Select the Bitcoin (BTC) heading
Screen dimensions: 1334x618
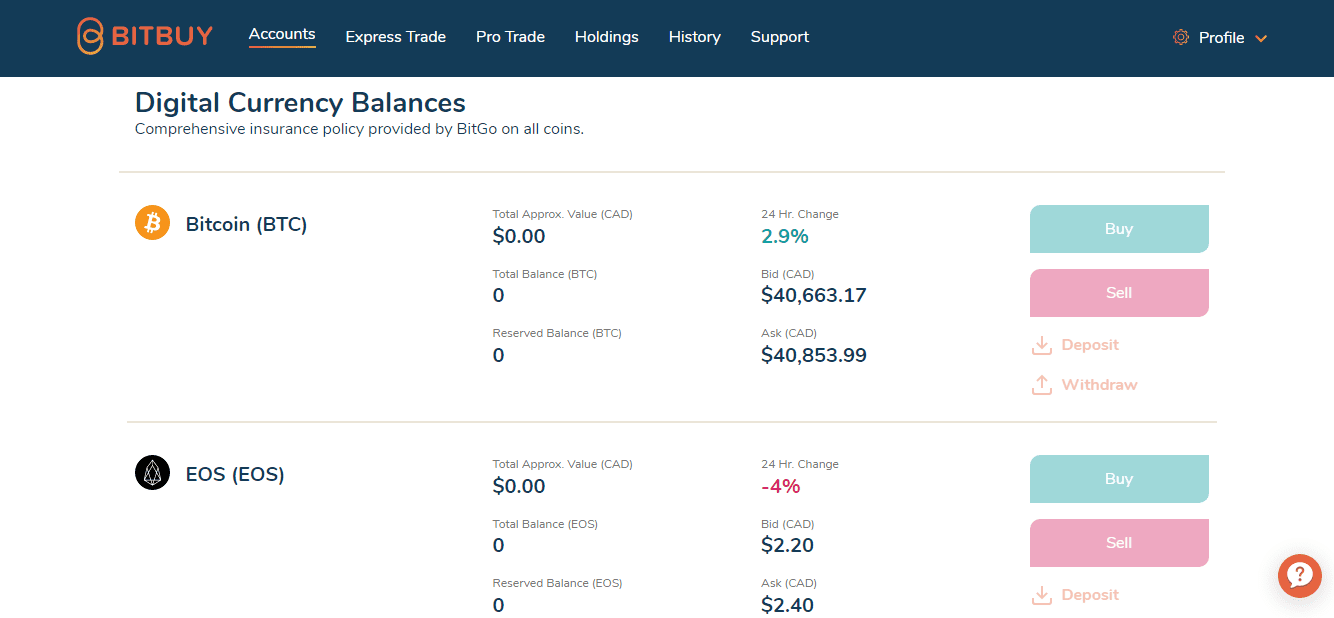click(x=247, y=224)
